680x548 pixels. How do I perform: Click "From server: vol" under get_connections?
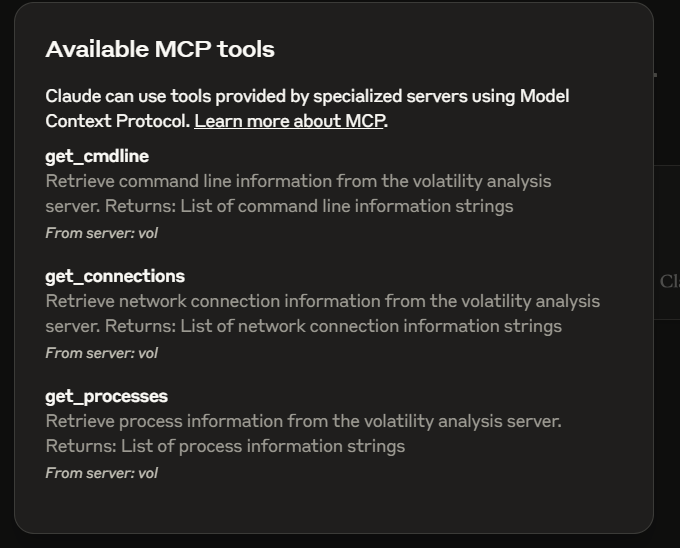101,353
